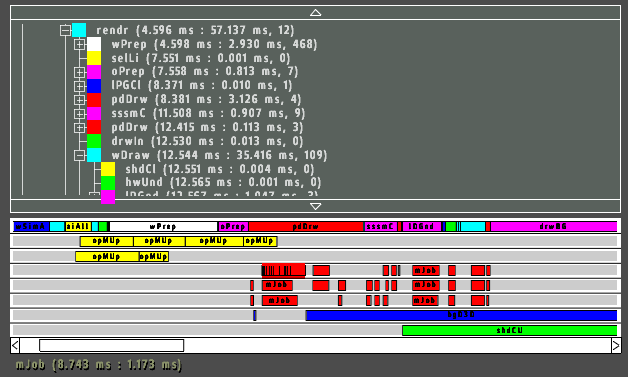The height and width of the screenshot is (377, 628).
Task: Select the selLi (7.551 ms : 0.001 ms, 0) row
Action: click(201, 58)
